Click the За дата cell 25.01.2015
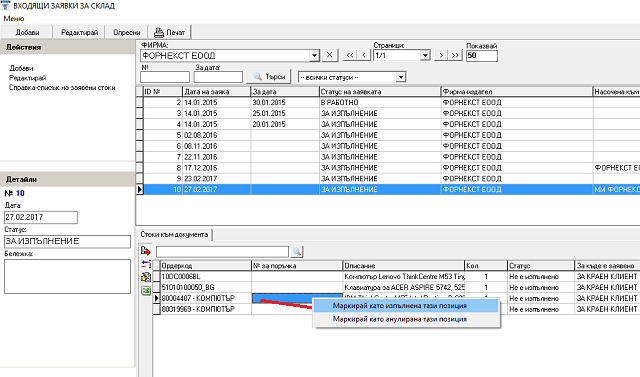 click(x=285, y=113)
